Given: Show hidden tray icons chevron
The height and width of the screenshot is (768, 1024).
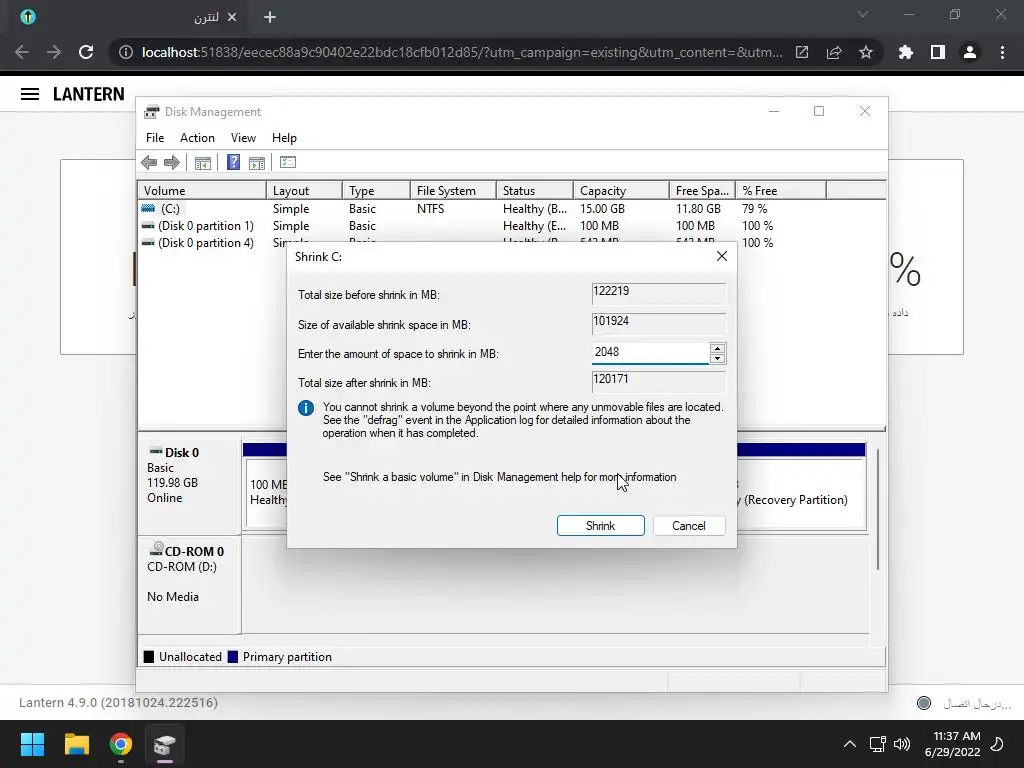Looking at the screenshot, I should coord(850,744).
